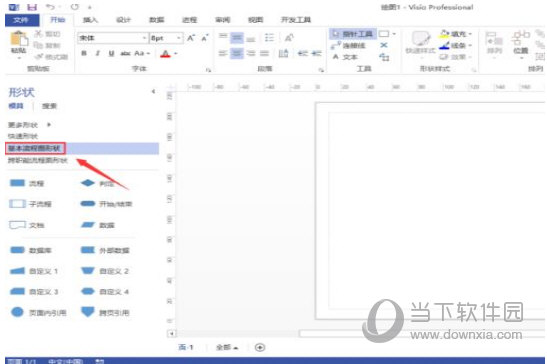Undo the last action
Screen dimensions: 547x364
coord(51,7)
